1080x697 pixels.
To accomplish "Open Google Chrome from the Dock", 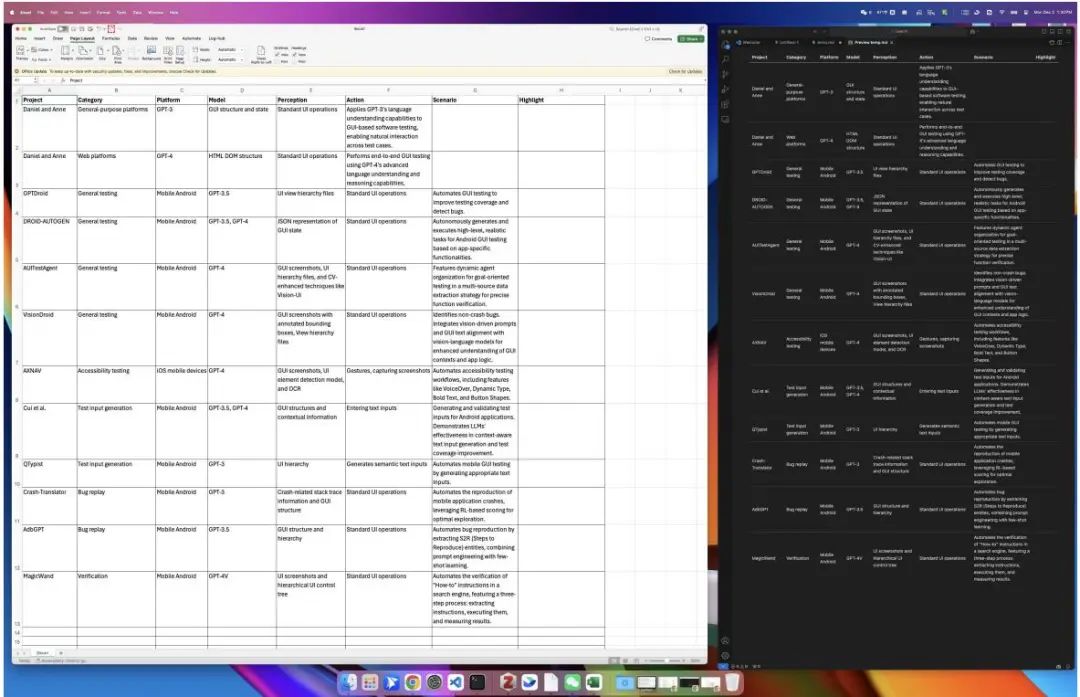I will pyautogui.click(x=413, y=683).
